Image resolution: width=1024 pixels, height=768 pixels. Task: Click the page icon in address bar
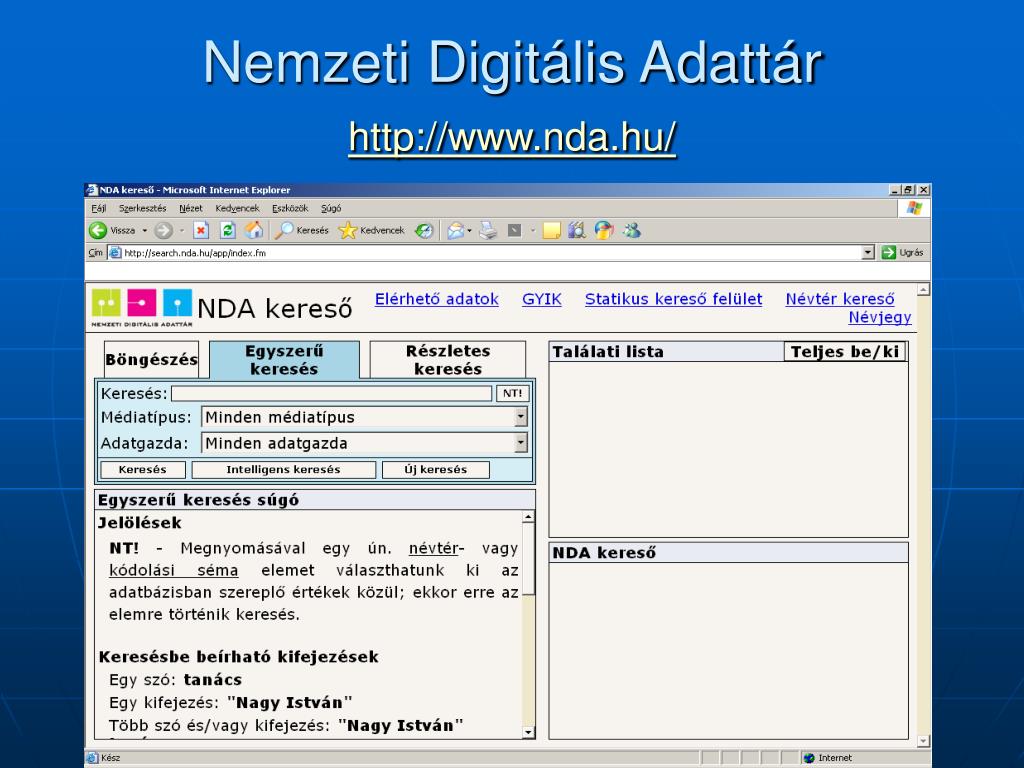click(115, 253)
